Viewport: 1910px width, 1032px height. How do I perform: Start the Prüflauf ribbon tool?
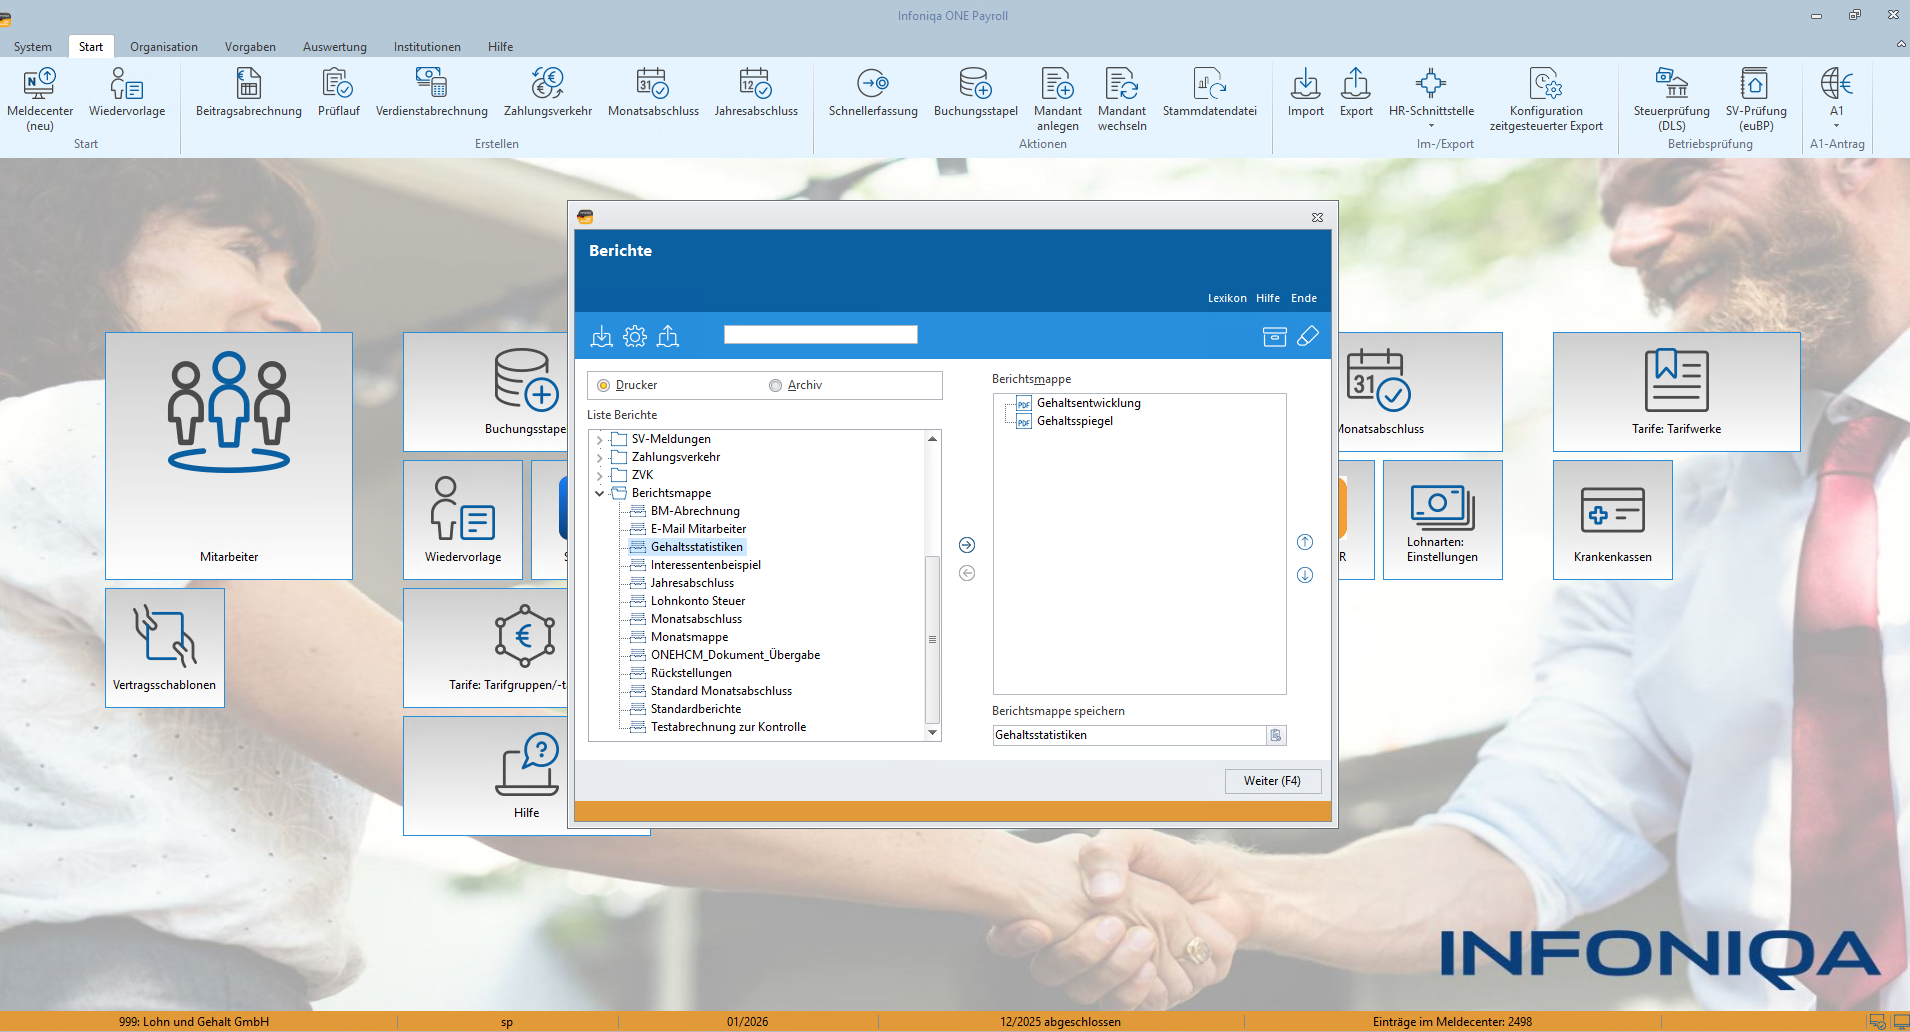click(338, 92)
